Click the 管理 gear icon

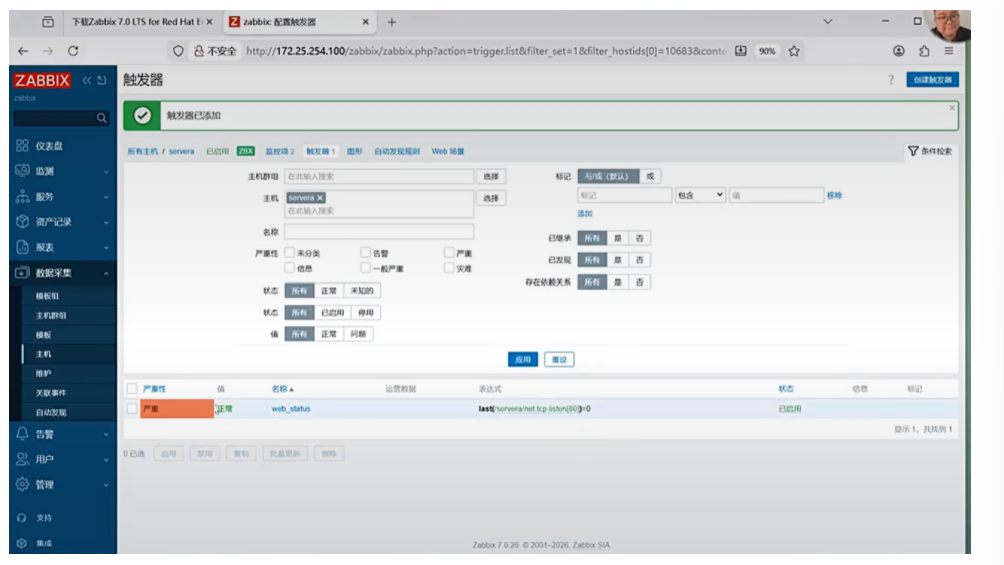[x=22, y=484]
